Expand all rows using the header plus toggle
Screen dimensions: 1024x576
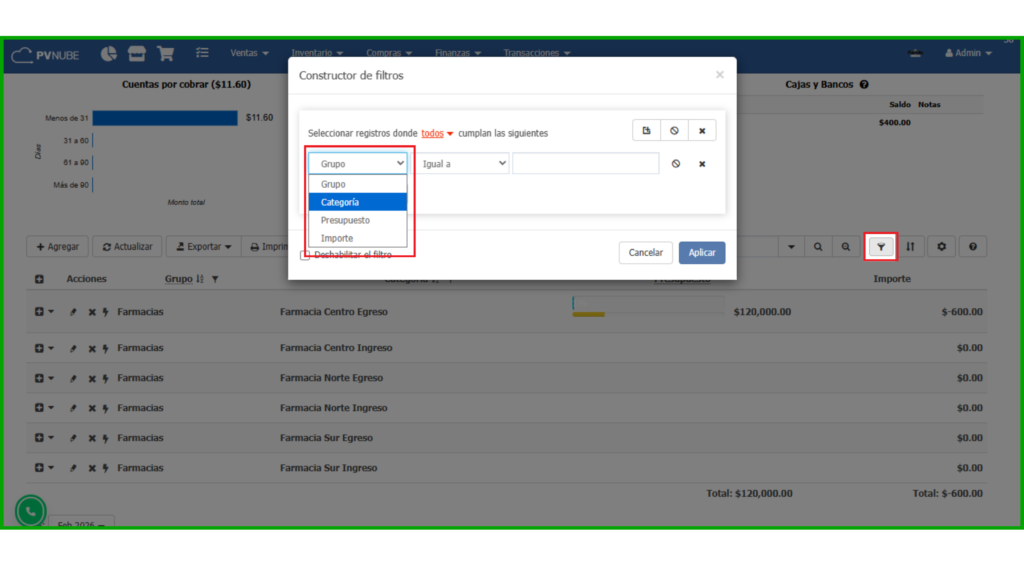click(39, 279)
